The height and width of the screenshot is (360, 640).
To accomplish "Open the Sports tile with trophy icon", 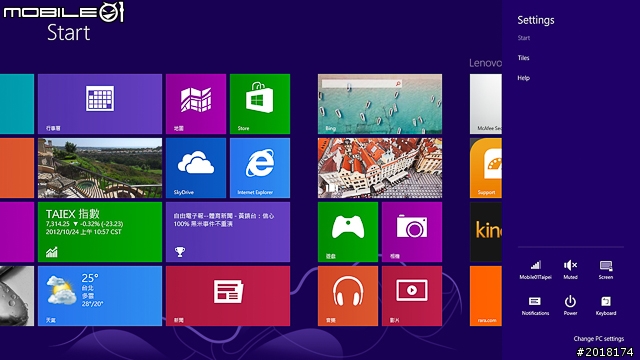I will [228, 232].
